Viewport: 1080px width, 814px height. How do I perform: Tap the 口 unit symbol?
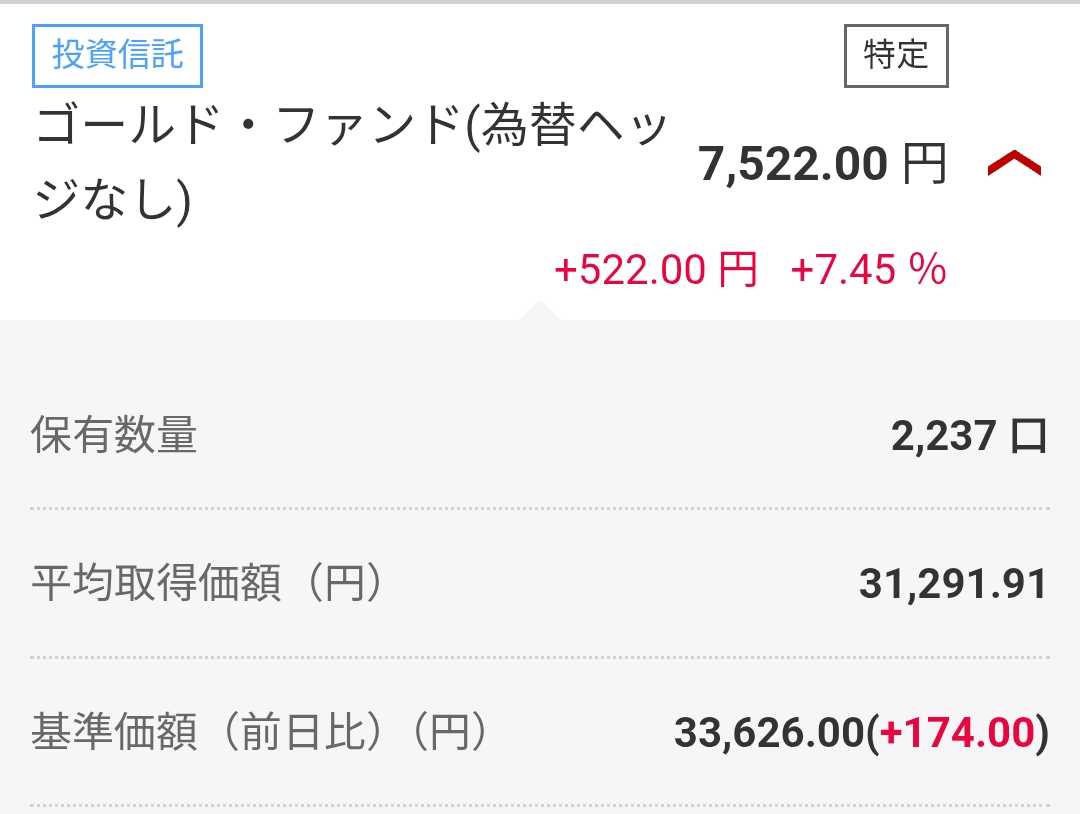point(1029,437)
